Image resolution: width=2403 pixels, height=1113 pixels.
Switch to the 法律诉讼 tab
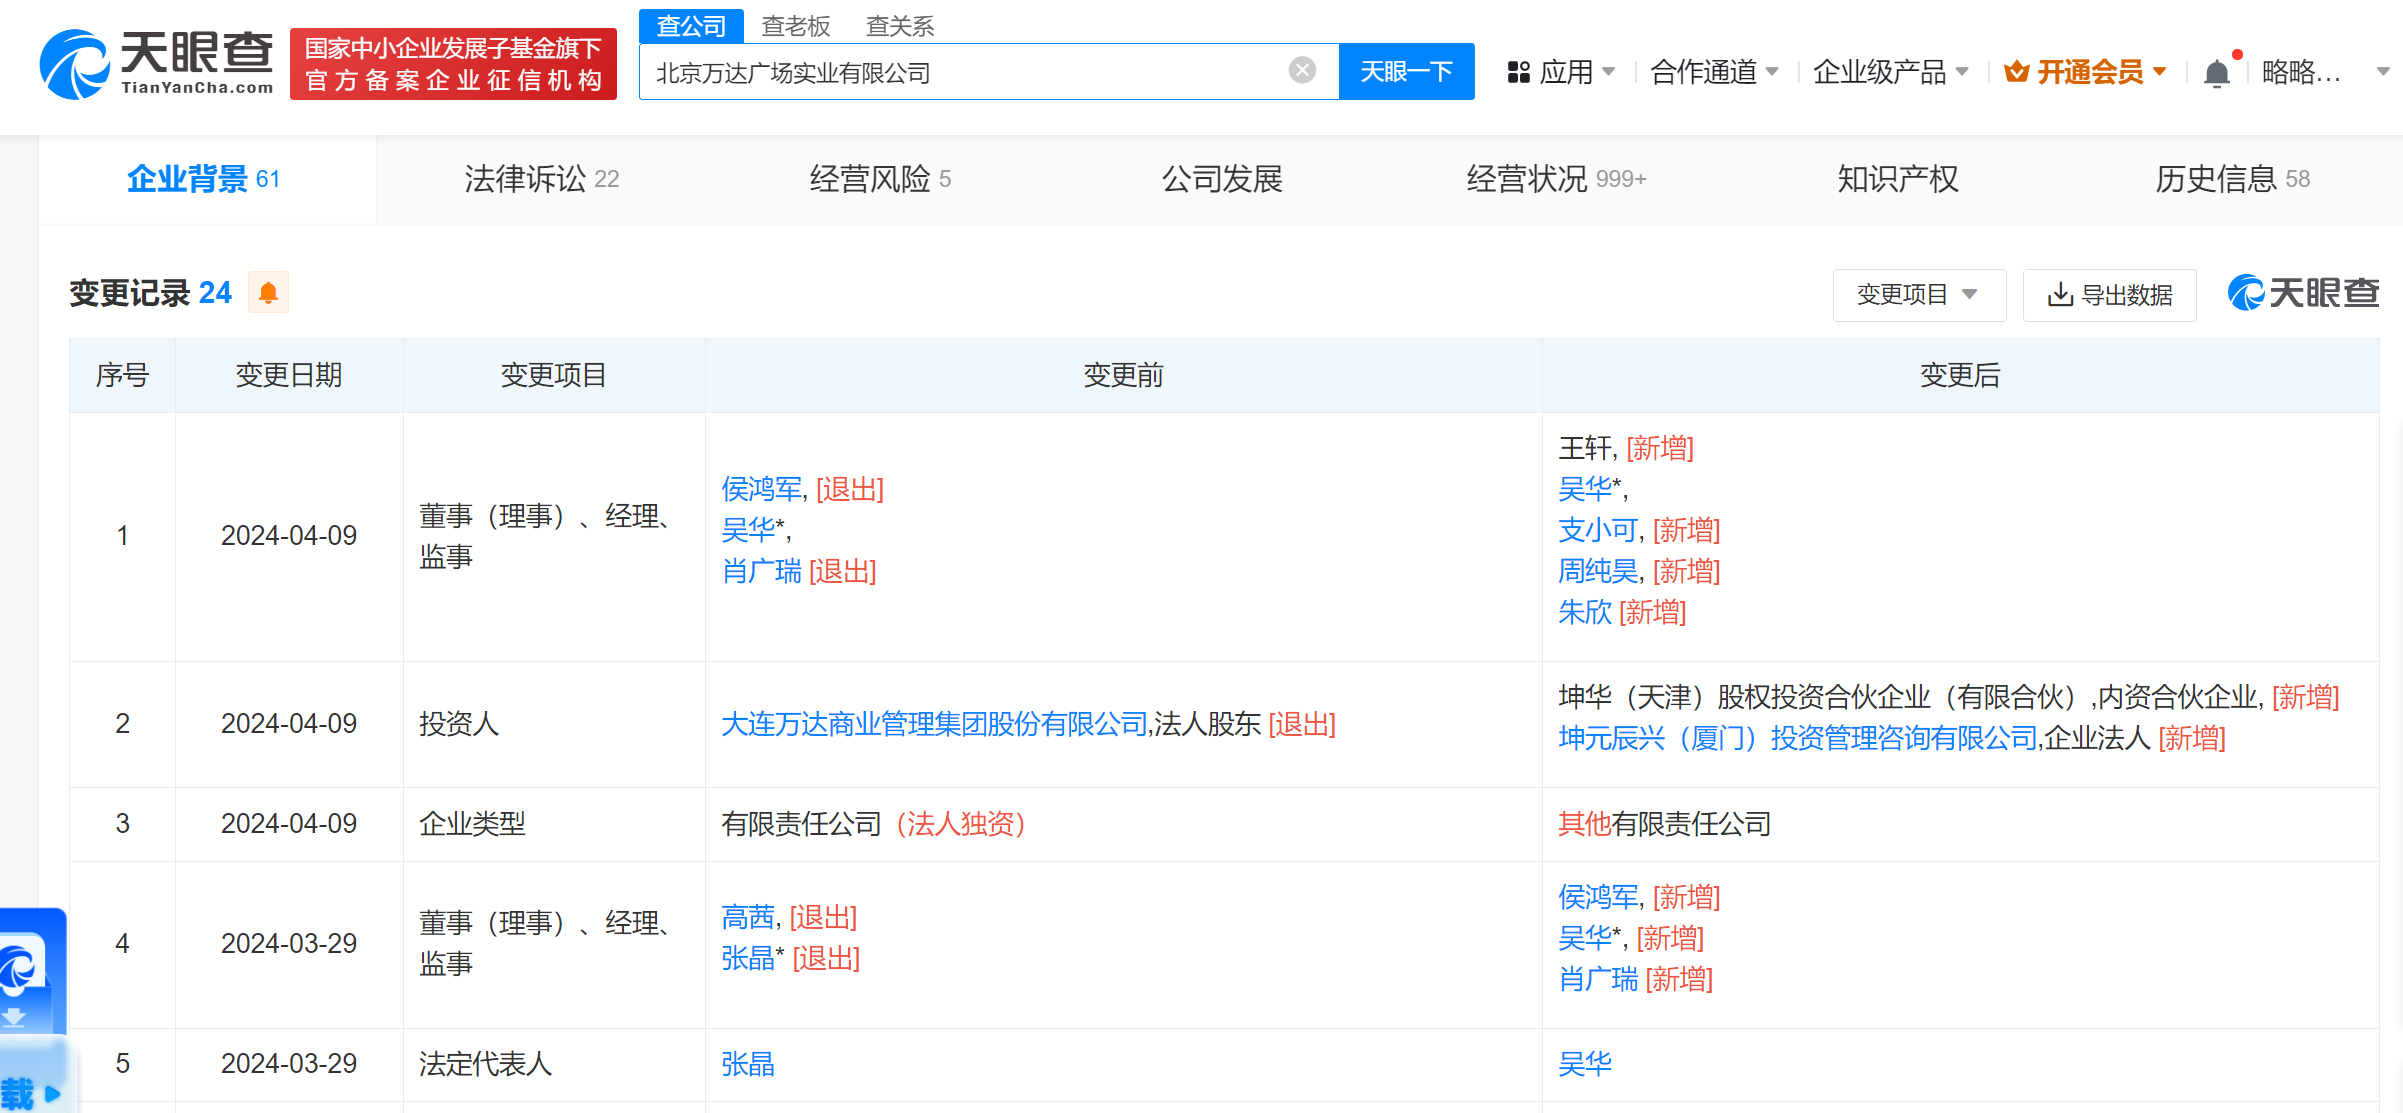coord(541,179)
